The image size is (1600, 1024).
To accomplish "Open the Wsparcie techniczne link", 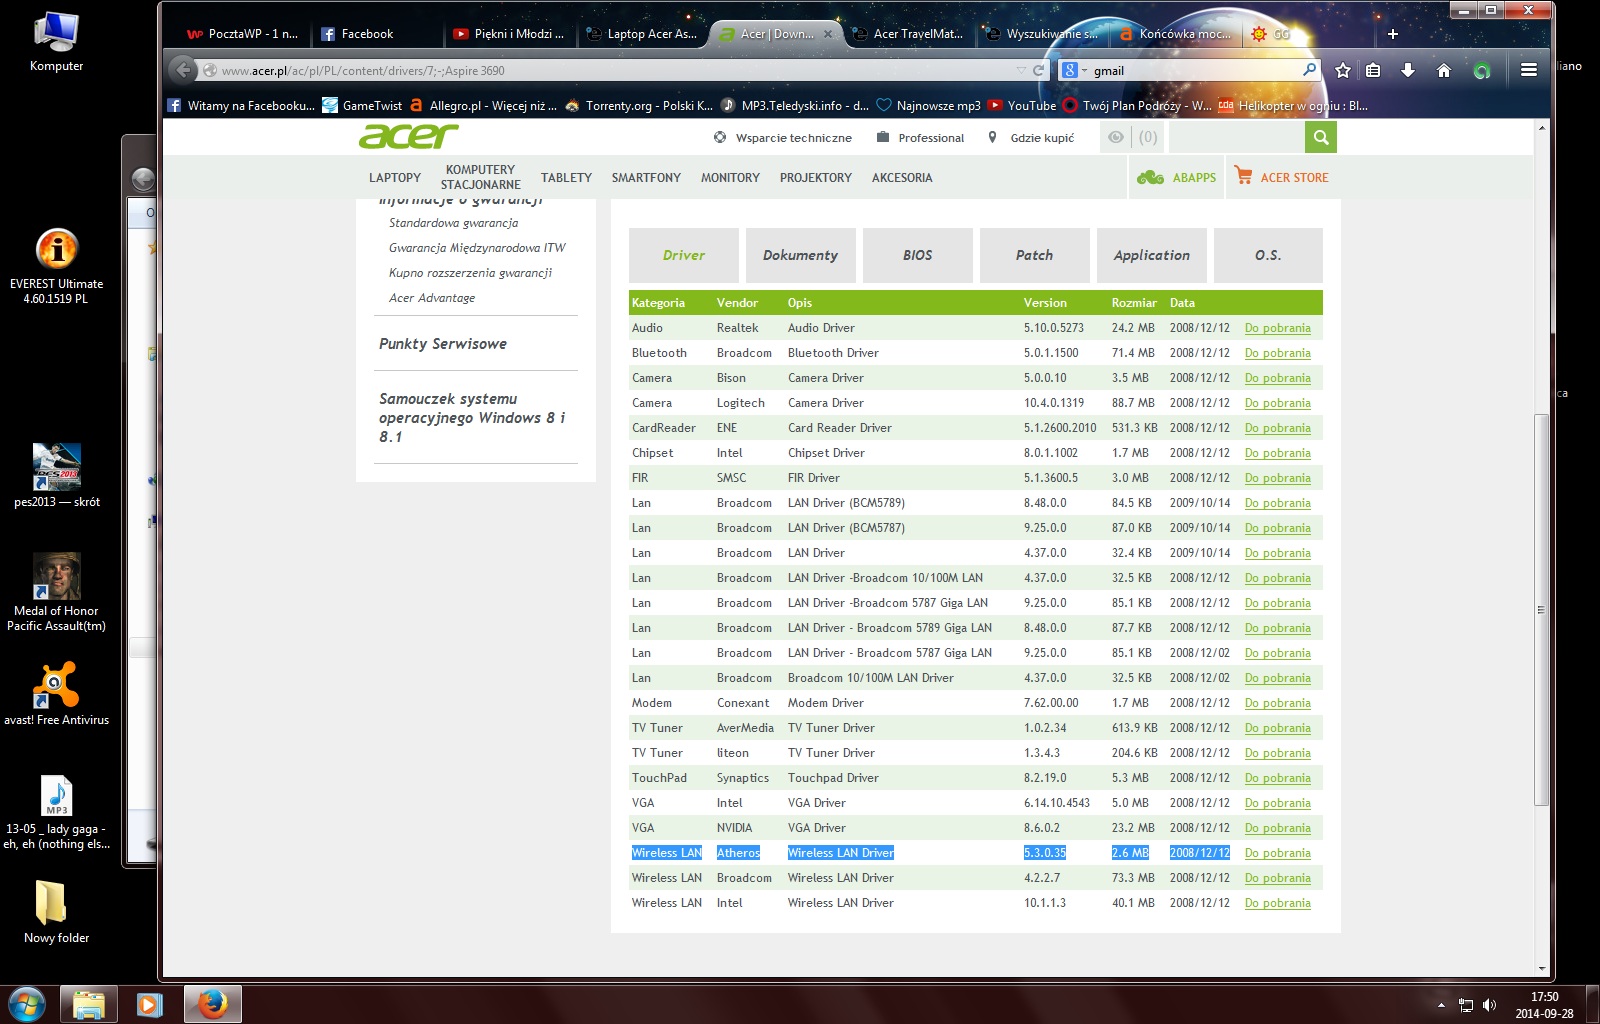I will pos(783,138).
